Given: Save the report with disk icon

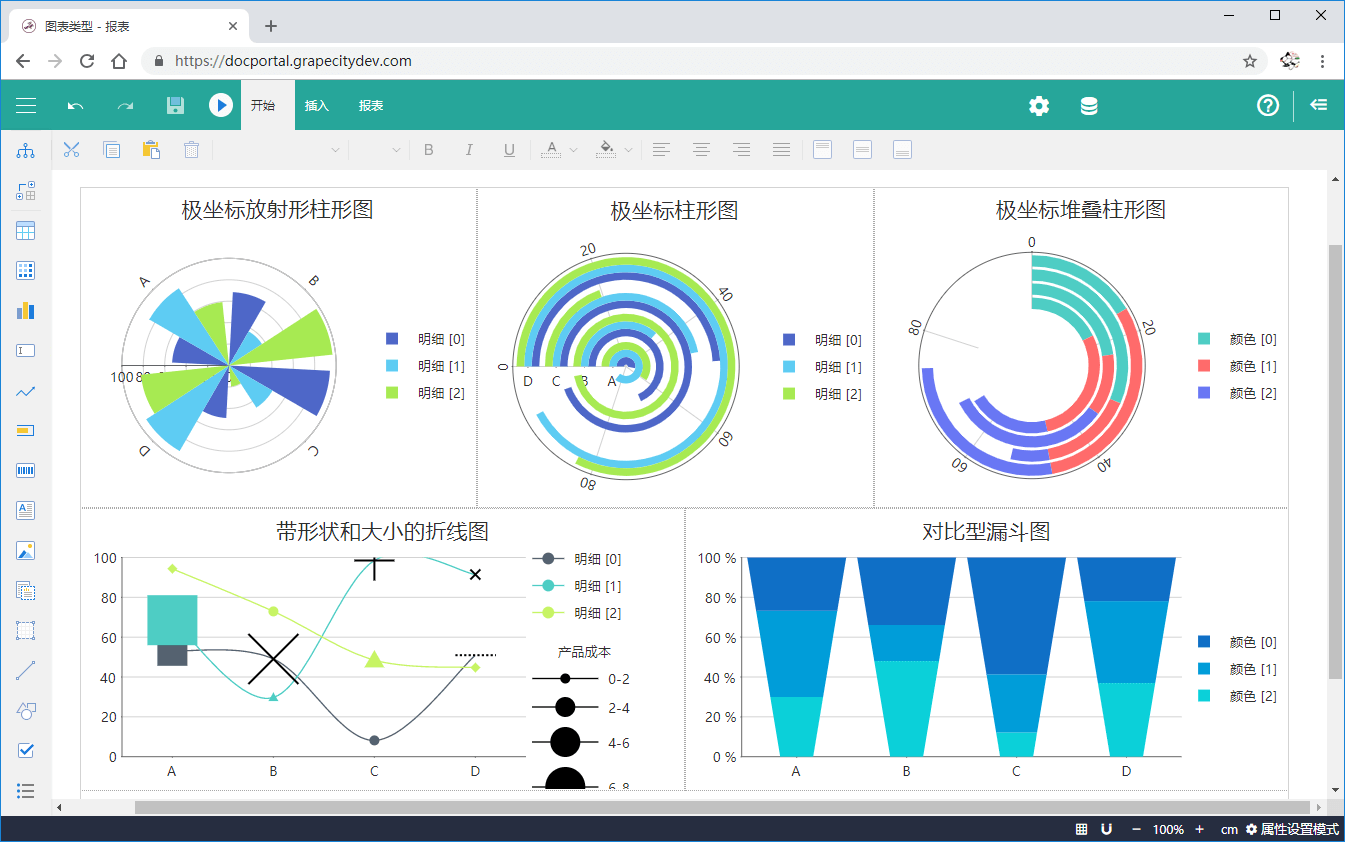Looking at the screenshot, I should pyautogui.click(x=175, y=105).
